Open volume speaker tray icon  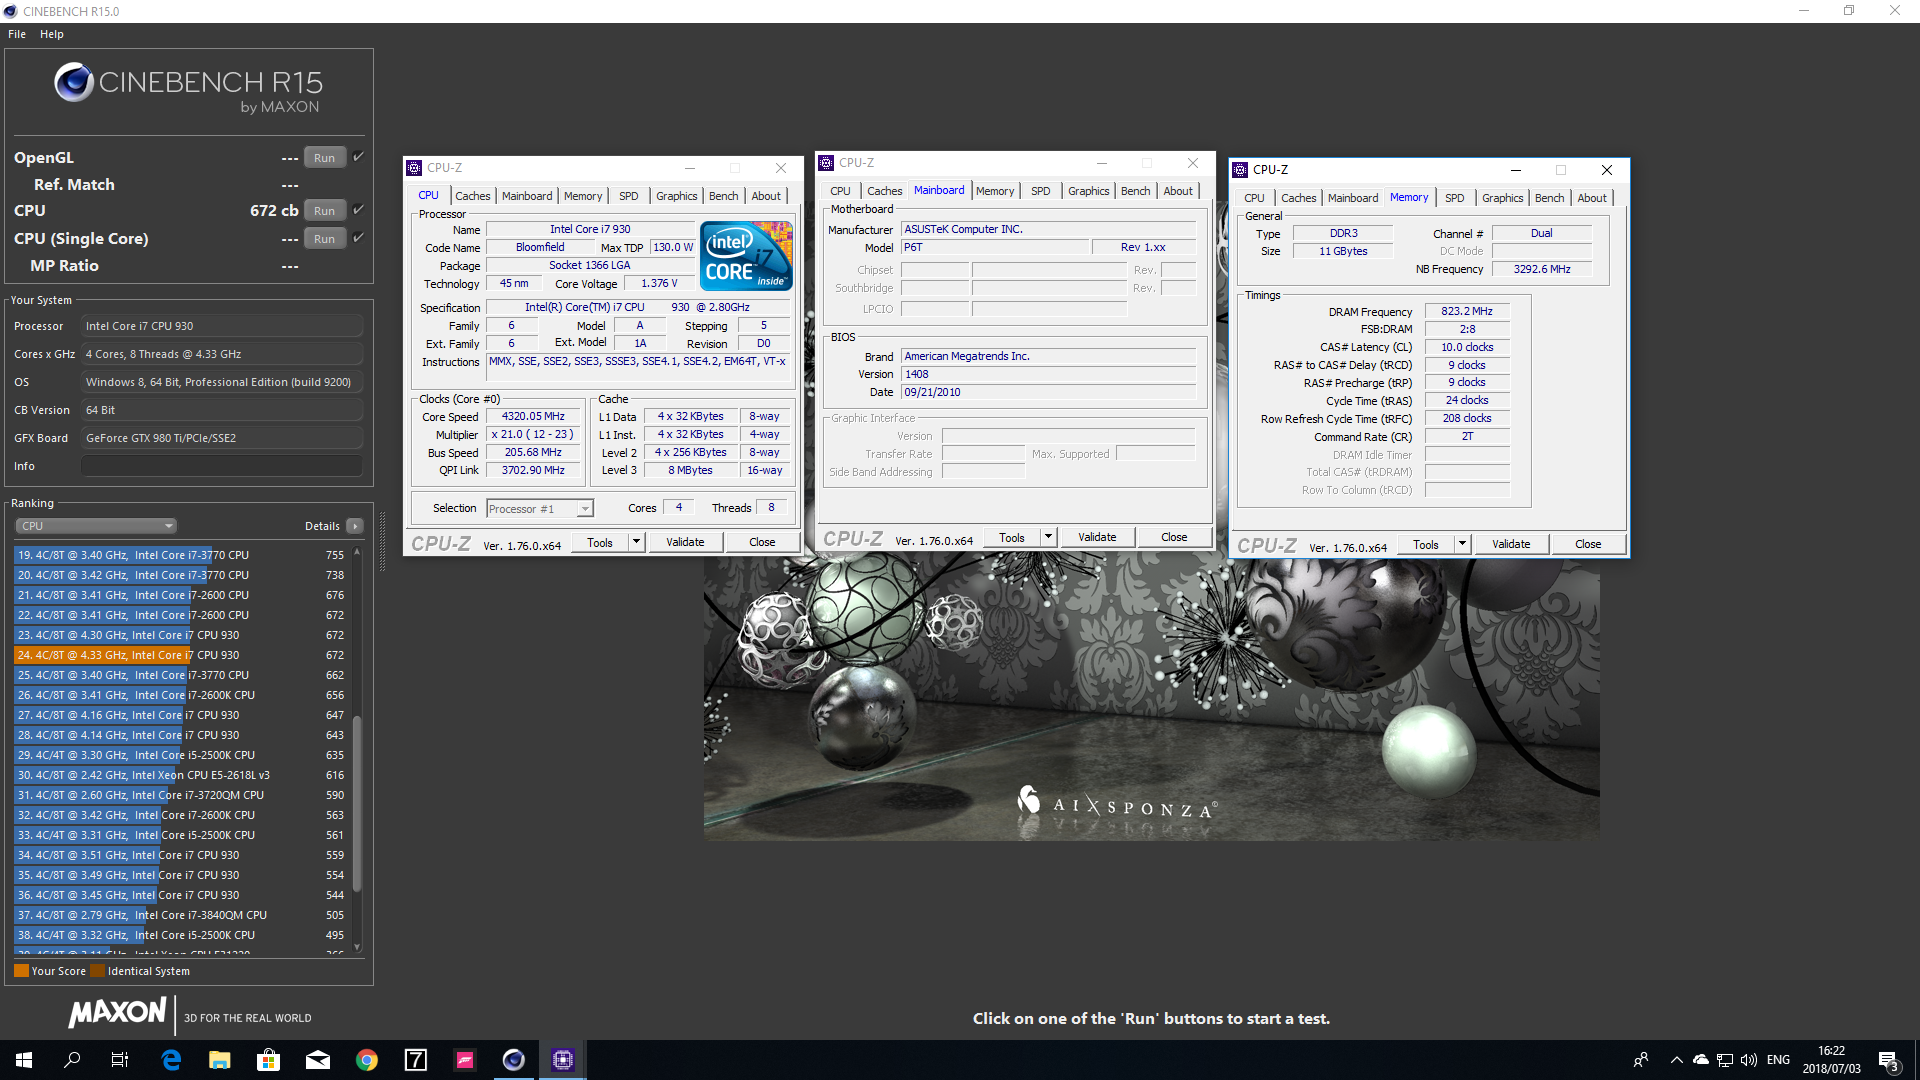(x=1749, y=1060)
